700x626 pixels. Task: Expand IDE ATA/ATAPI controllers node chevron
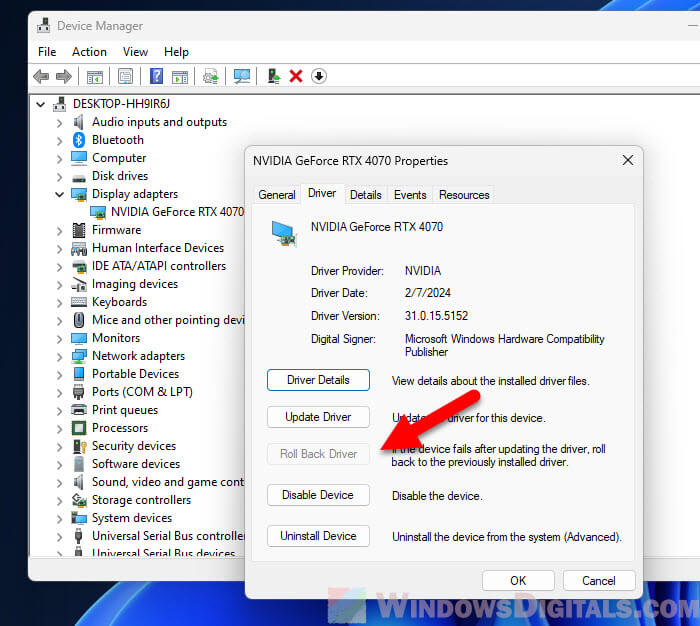click(x=59, y=267)
